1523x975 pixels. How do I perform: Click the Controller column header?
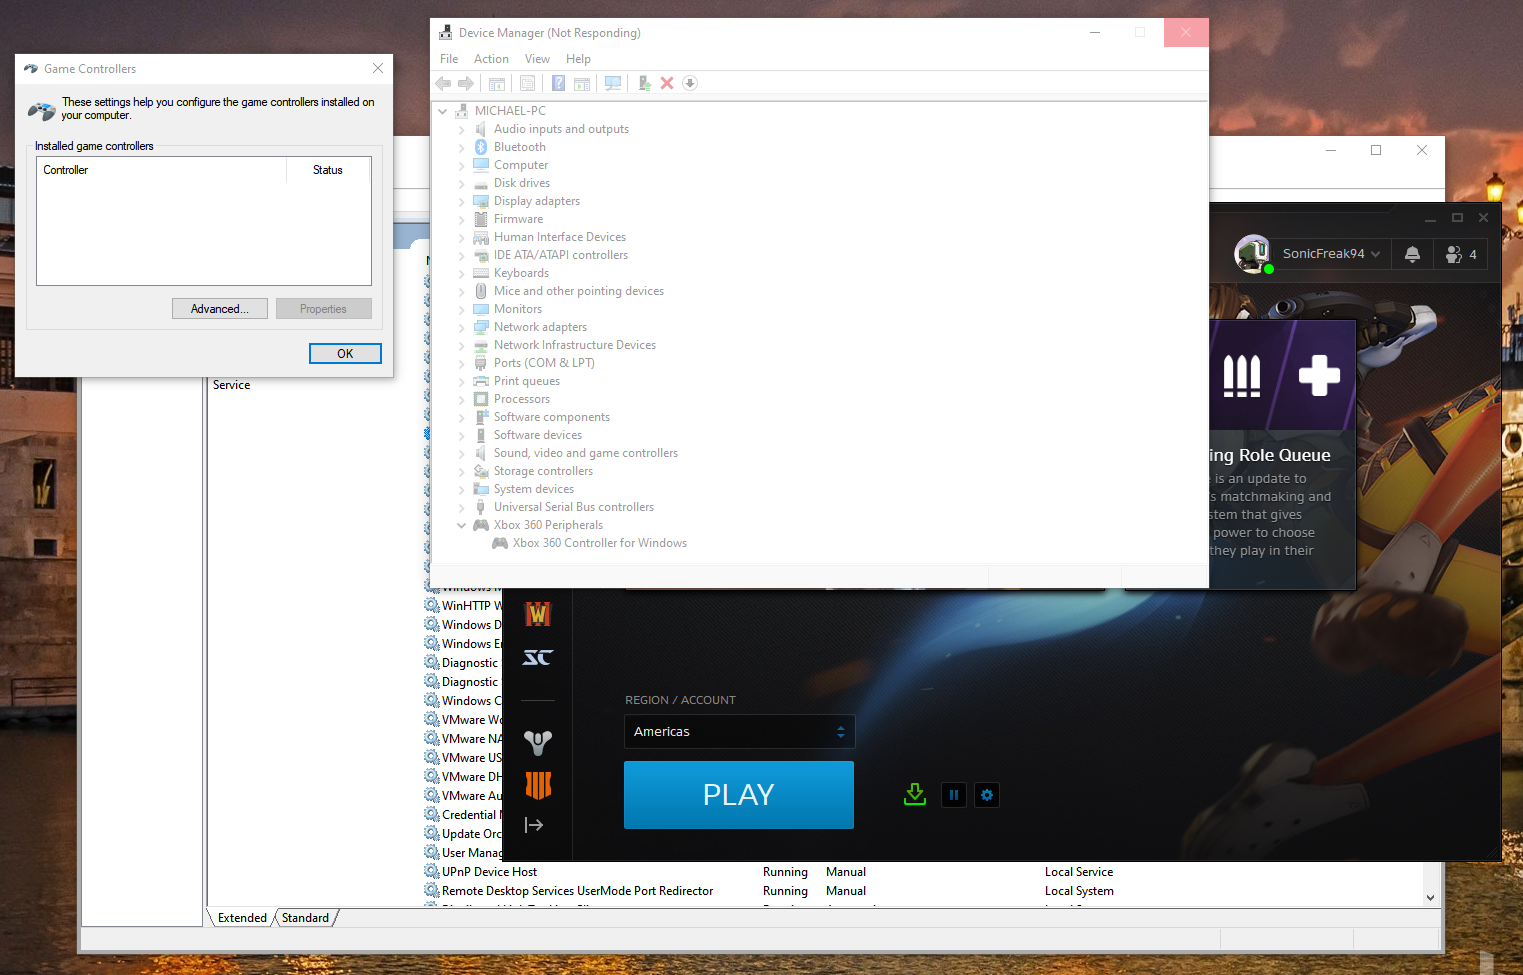click(161, 170)
